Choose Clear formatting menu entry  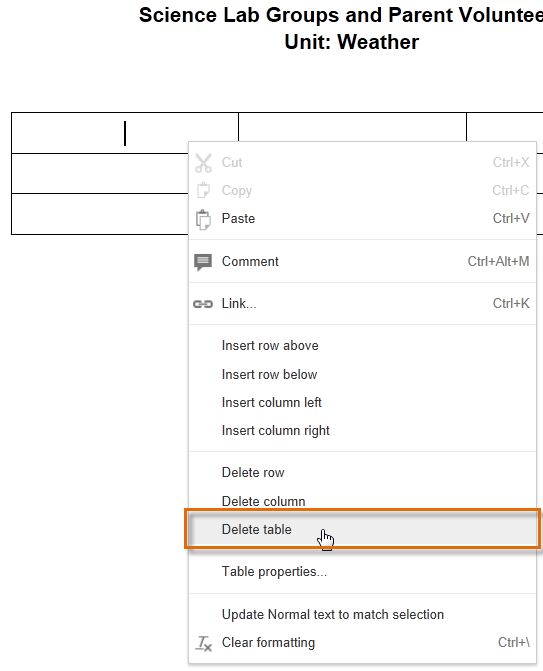click(362, 643)
